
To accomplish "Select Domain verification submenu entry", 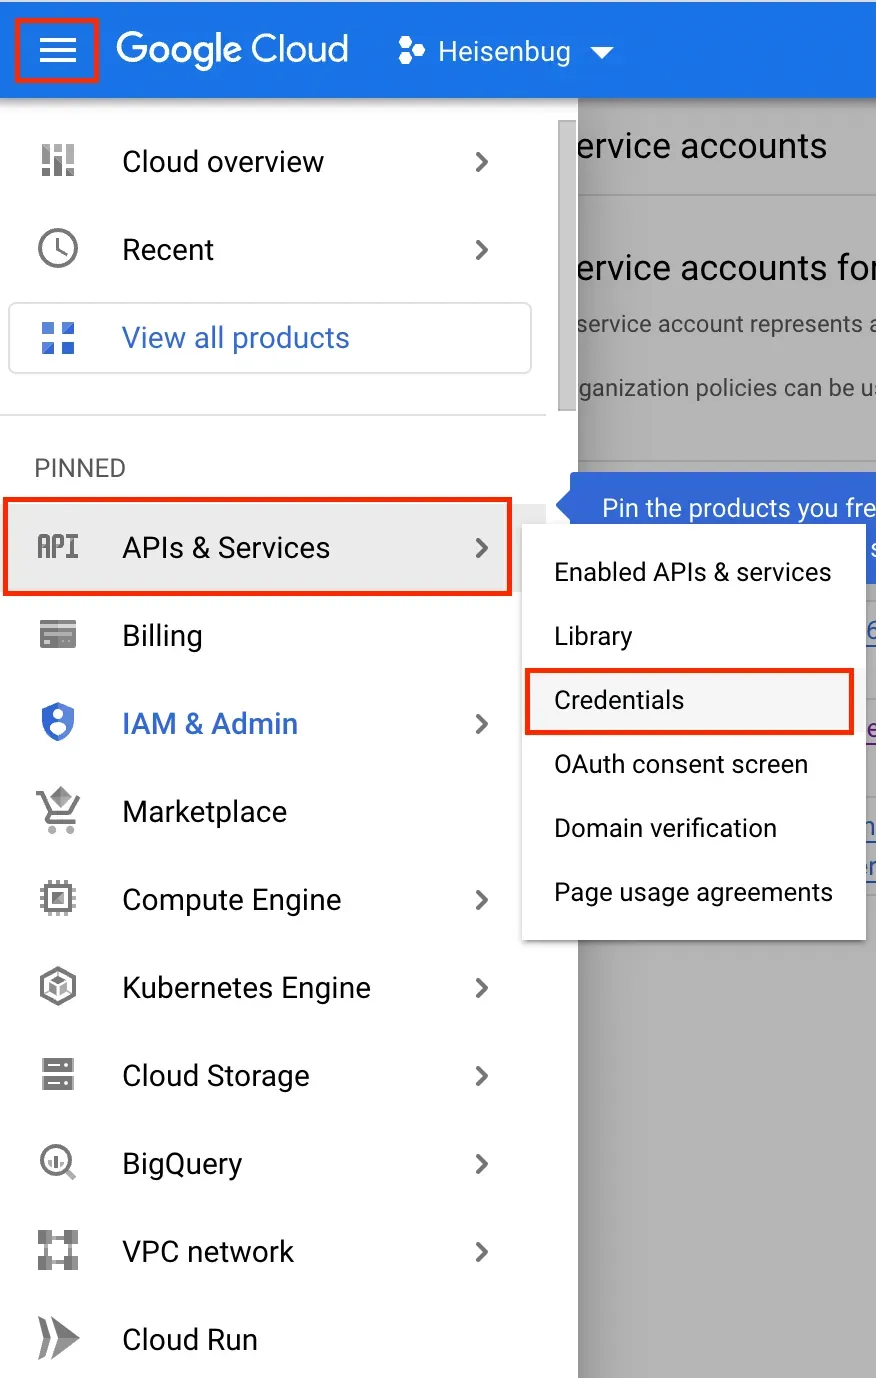I will [x=693, y=828].
